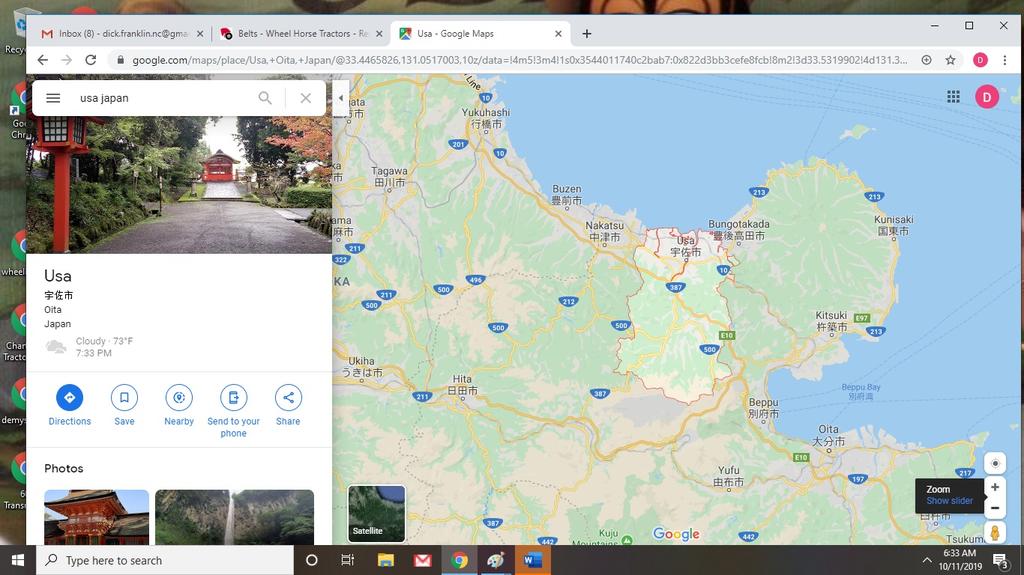Viewport: 1024px width, 575px height.
Task: Switch to Satellite view
Action: (376, 514)
